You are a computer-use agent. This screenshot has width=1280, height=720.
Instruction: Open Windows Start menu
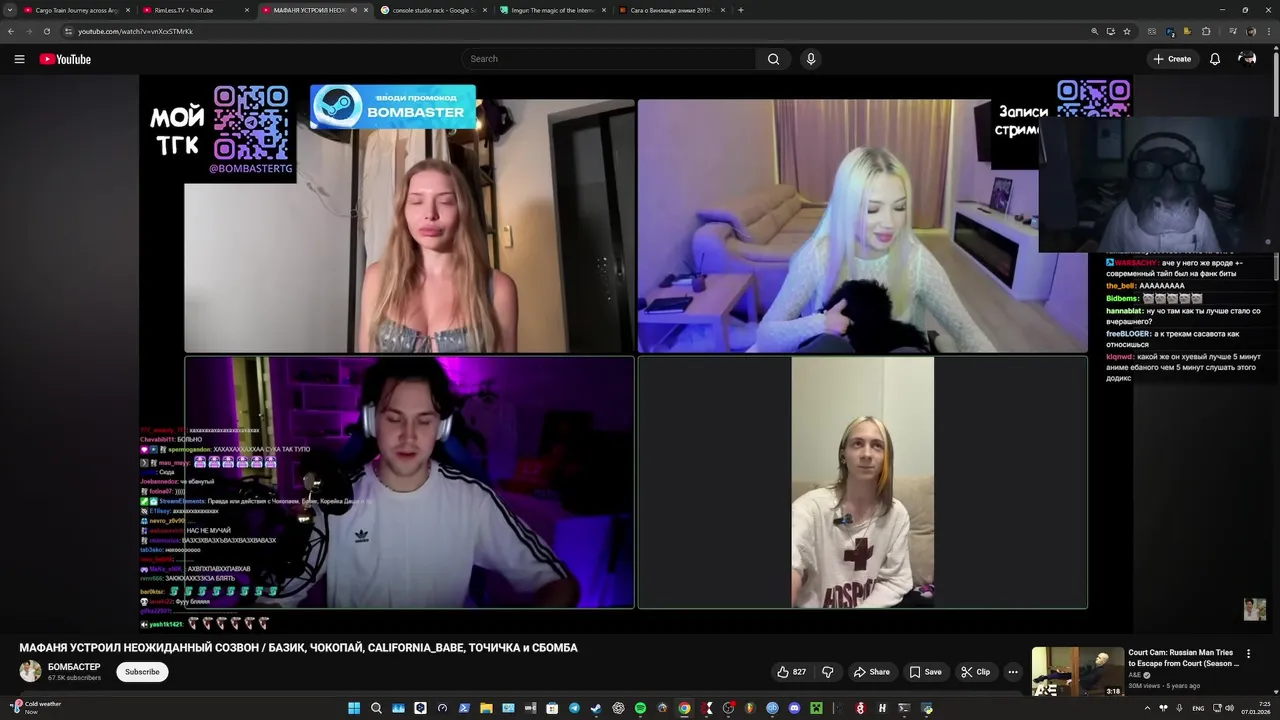(354, 708)
